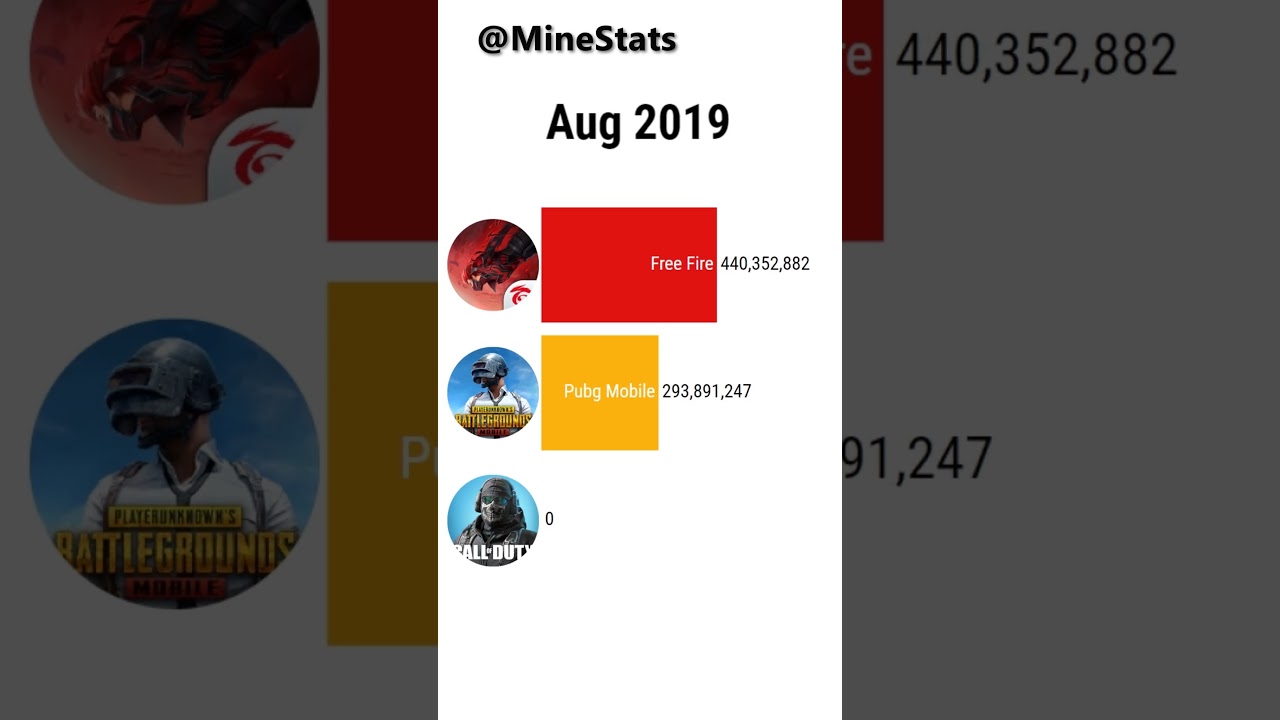Click the 293,891,247 download count
The image size is (1280, 720).
tap(706, 392)
